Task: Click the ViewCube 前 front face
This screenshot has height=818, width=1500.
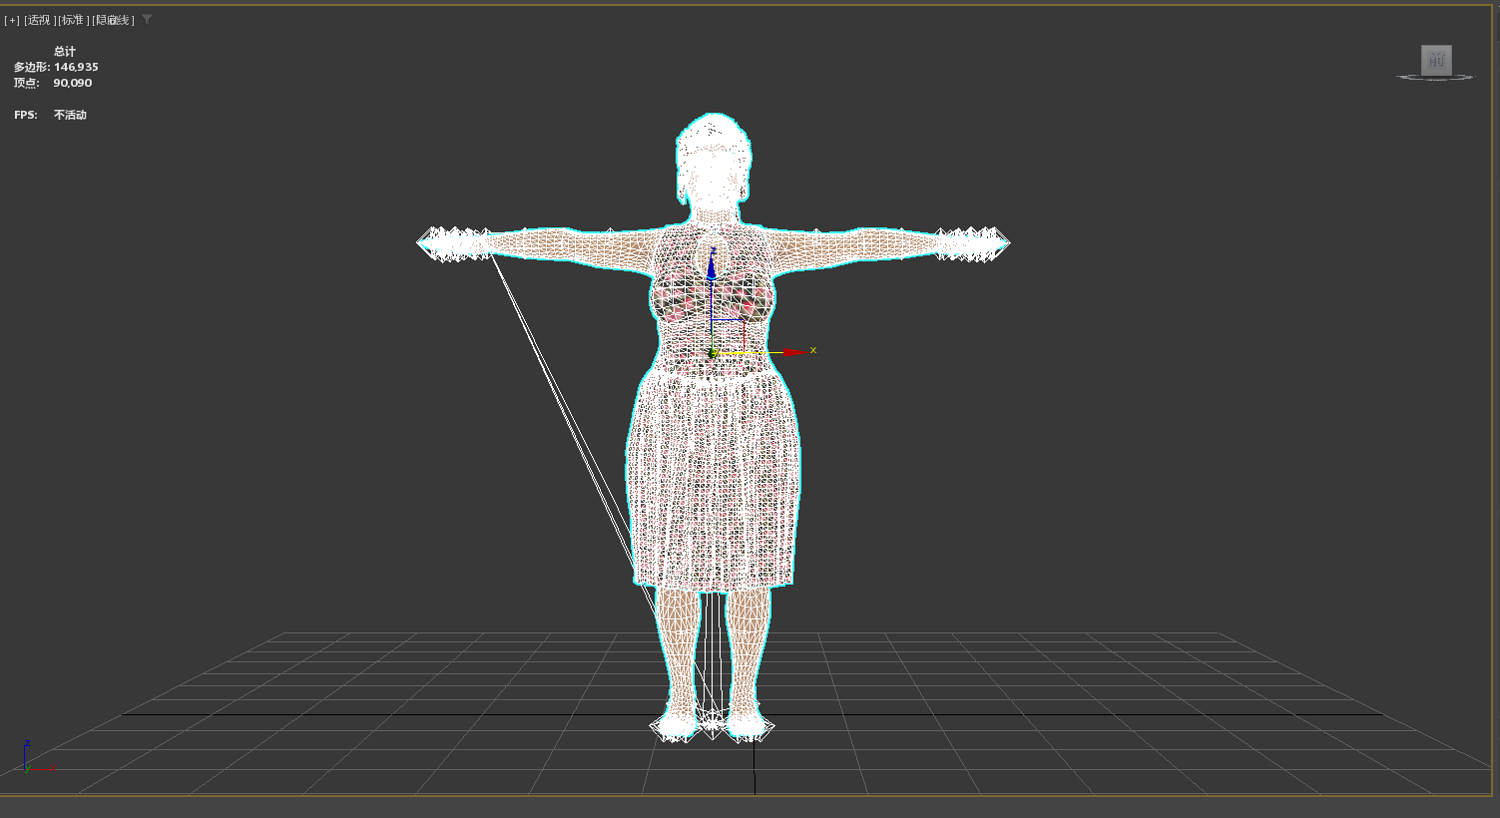Action: coord(1436,60)
